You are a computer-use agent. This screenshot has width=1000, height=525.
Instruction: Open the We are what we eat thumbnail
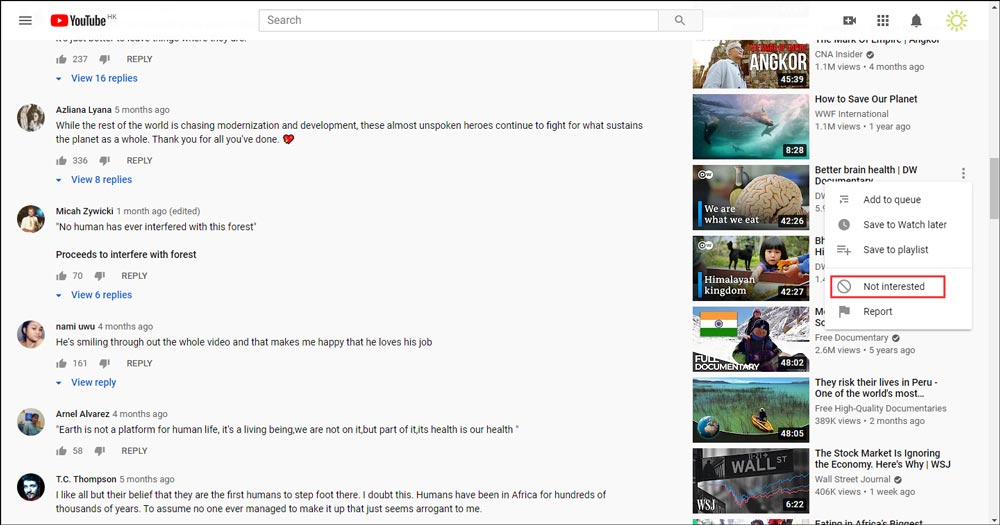pyautogui.click(x=751, y=197)
